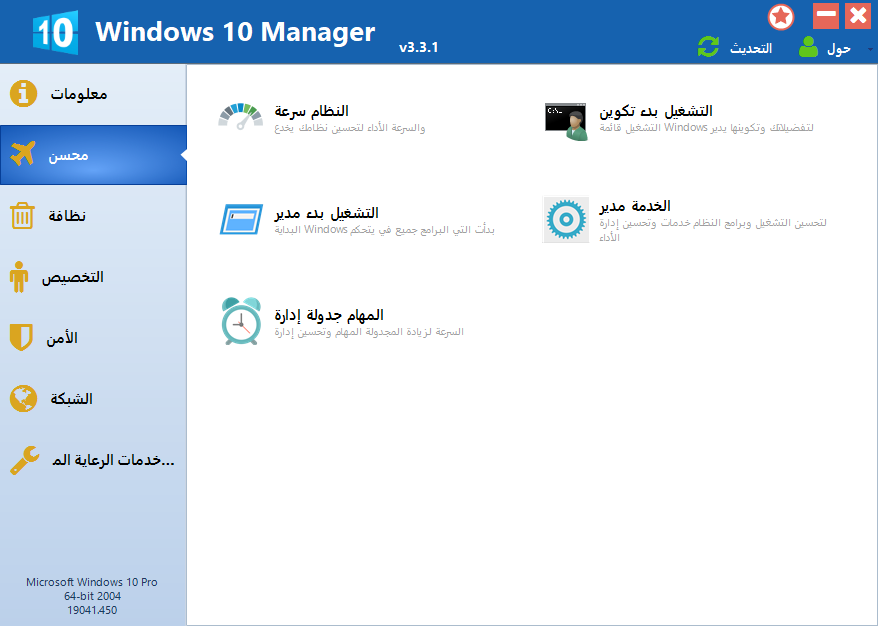Click the 19041.450 build number
Screen dimensions: 878x626
point(92,610)
